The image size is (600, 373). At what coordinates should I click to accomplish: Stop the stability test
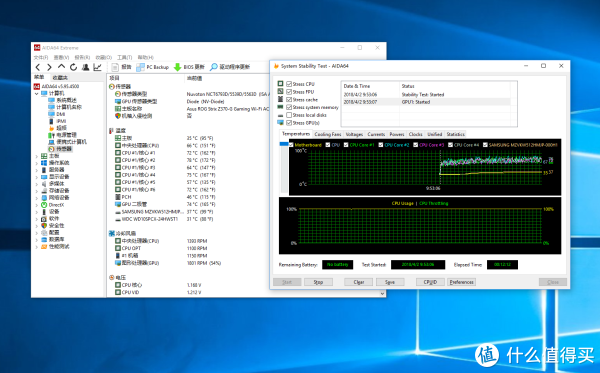click(x=318, y=282)
